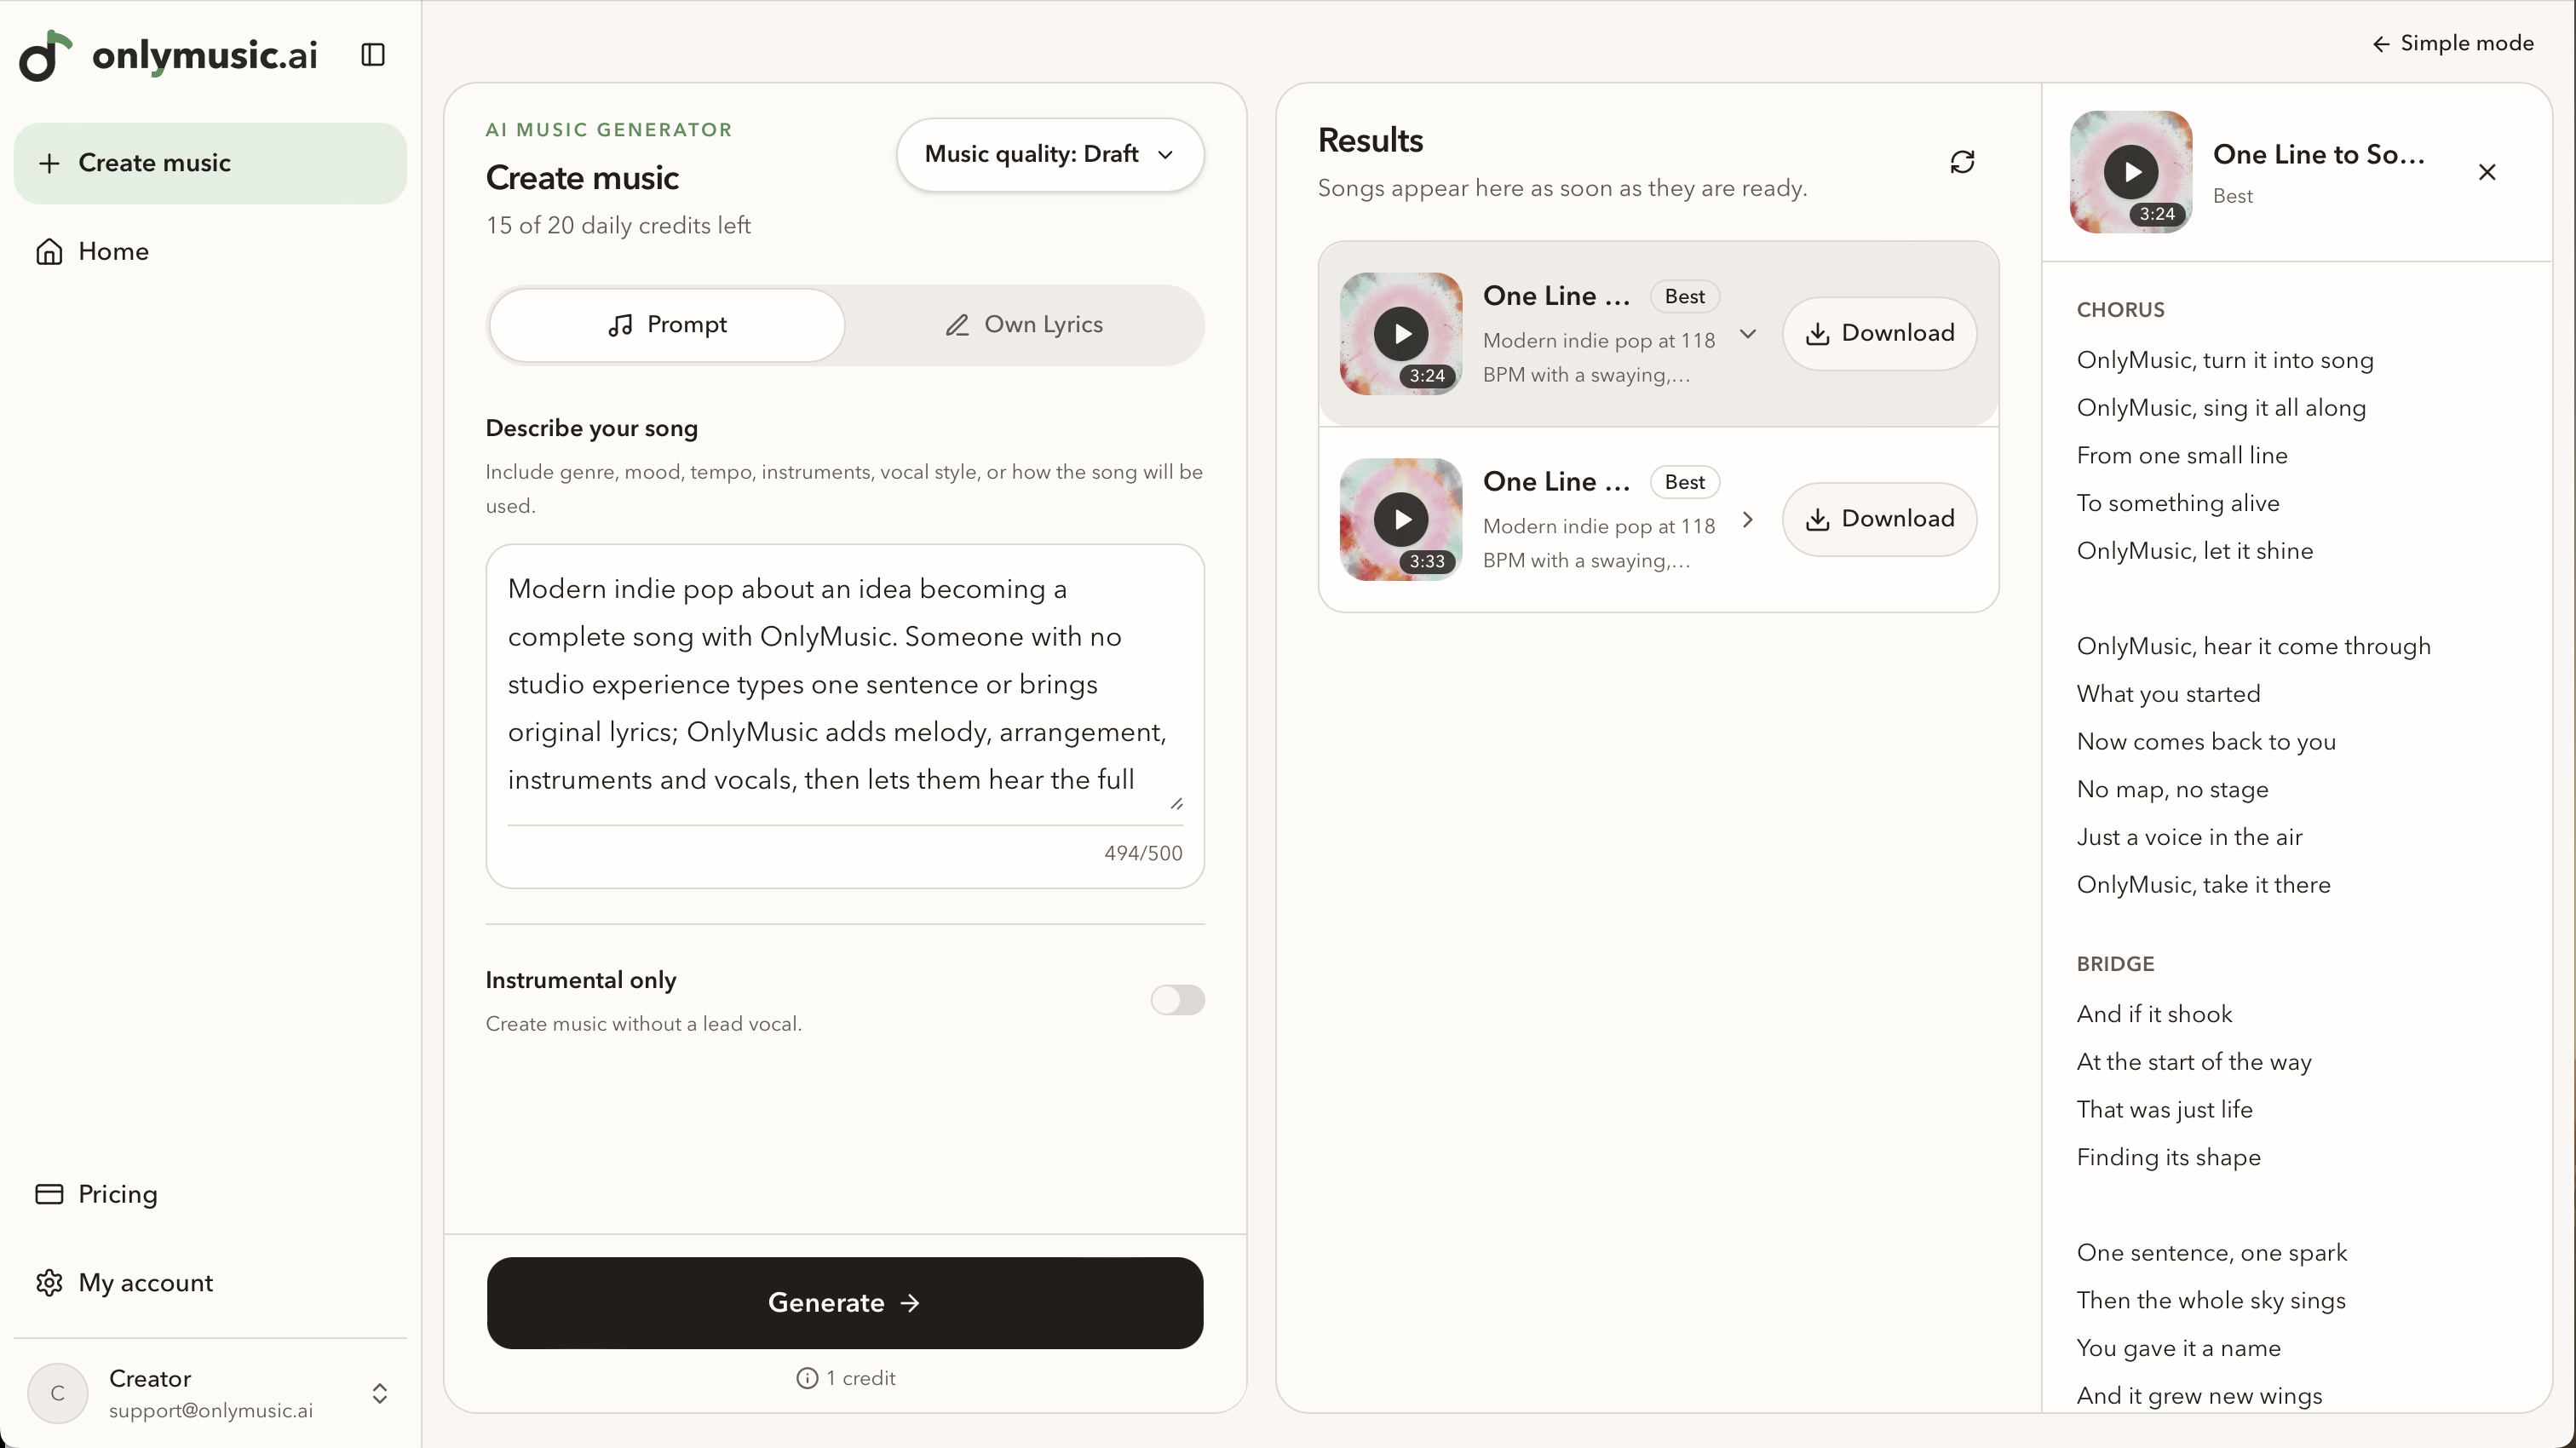This screenshot has width=2576, height=1448.
Task: Click the support@onlymusic.ai email text
Action: click(211, 1410)
